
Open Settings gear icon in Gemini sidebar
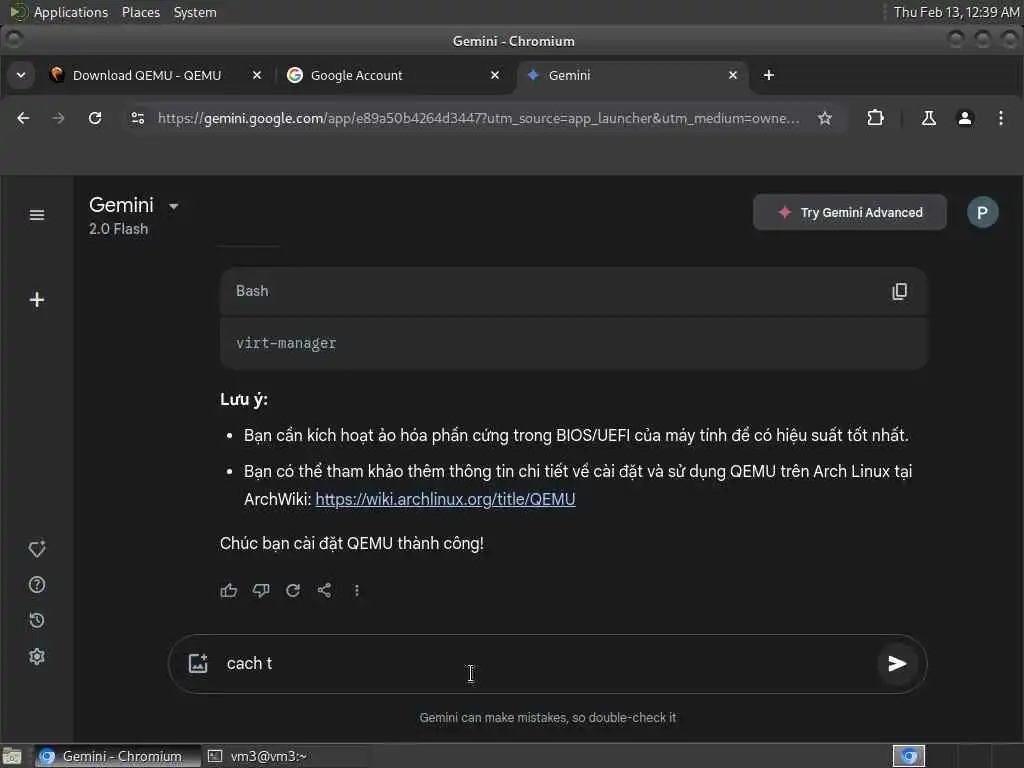tap(37, 656)
